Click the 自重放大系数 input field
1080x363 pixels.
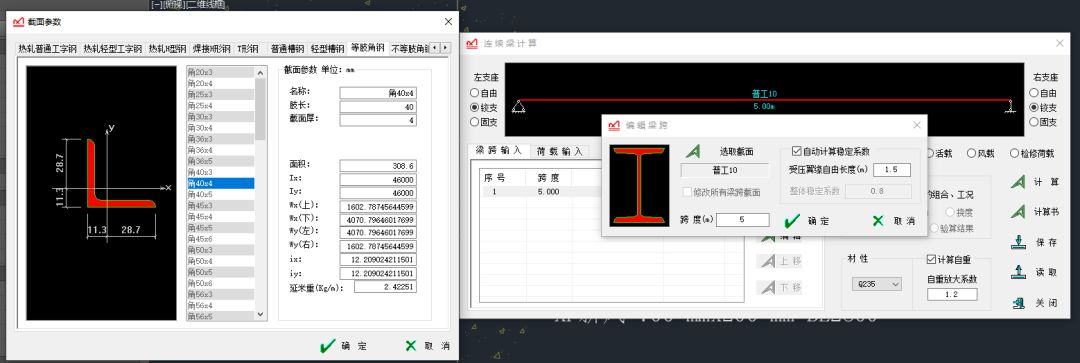coord(951,295)
